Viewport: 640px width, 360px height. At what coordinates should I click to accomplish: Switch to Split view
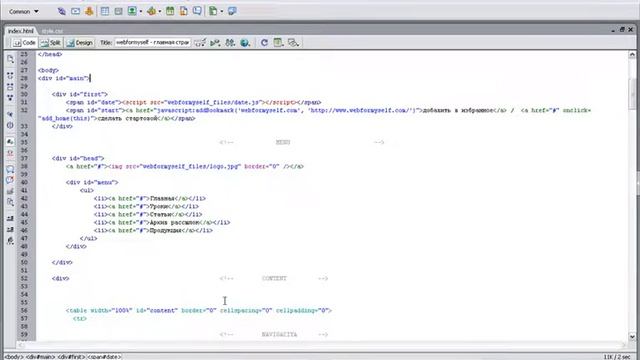pyautogui.click(x=51, y=42)
